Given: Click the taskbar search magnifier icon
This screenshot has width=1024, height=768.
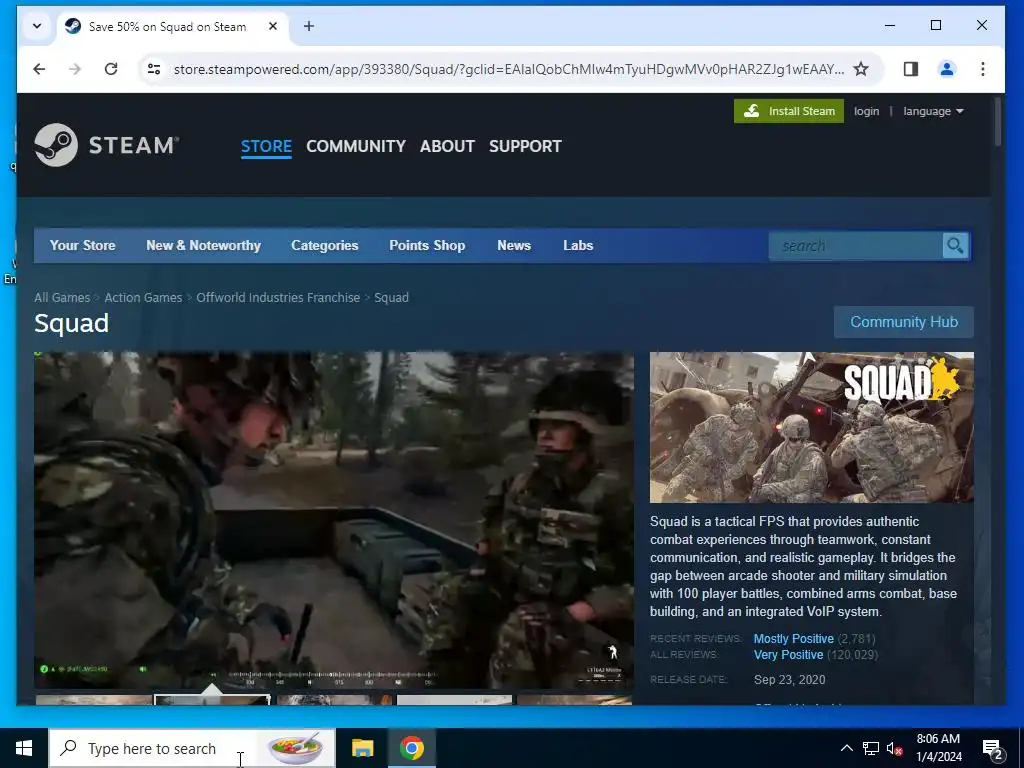Looking at the screenshot, I should pyautogui.click(x=69, y=748).
